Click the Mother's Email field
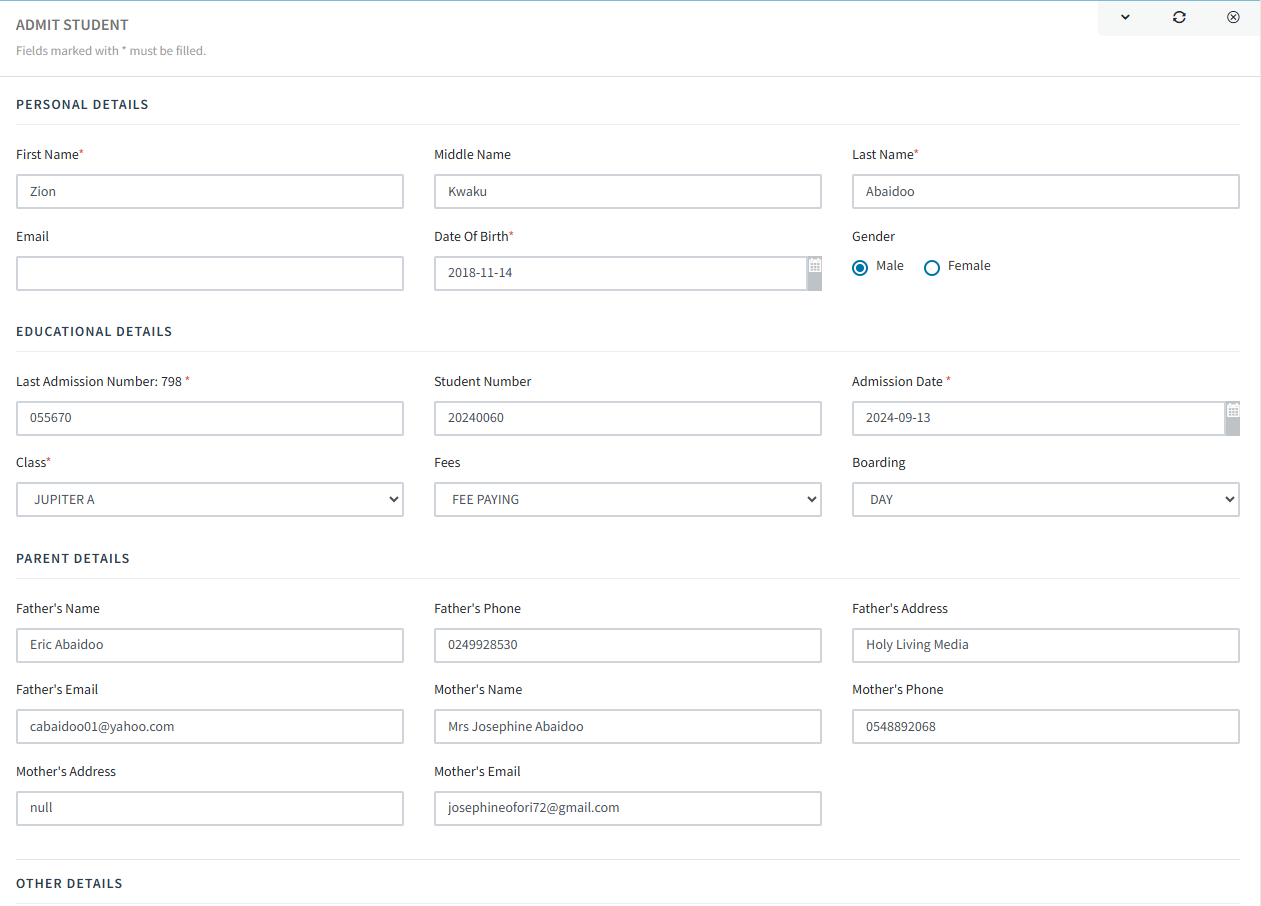1261x906 pixels. click(x=627, y=808)
